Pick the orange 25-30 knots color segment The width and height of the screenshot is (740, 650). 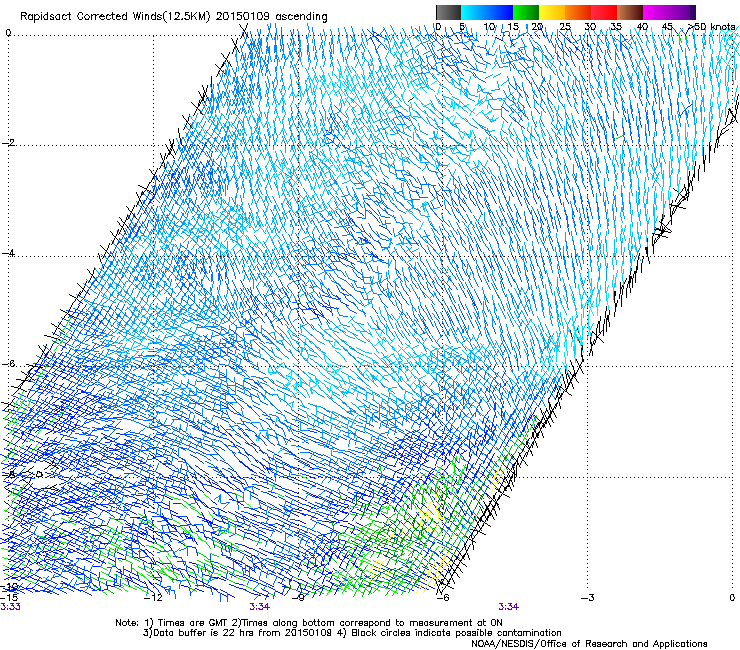coord(578,12)
